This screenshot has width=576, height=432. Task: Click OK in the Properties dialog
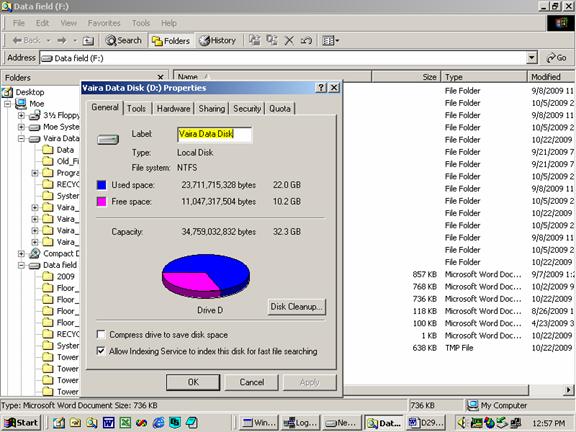click(x=193, y=382)
